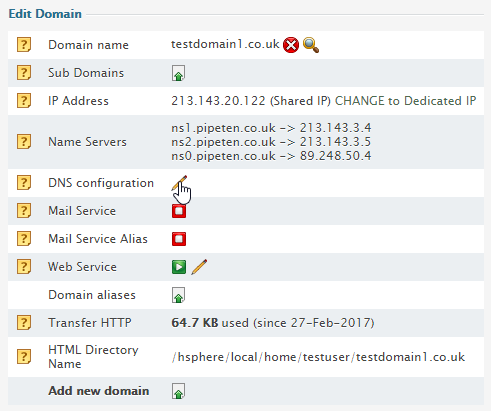Enable Mail Service Alias red toggle

point(179,239)
